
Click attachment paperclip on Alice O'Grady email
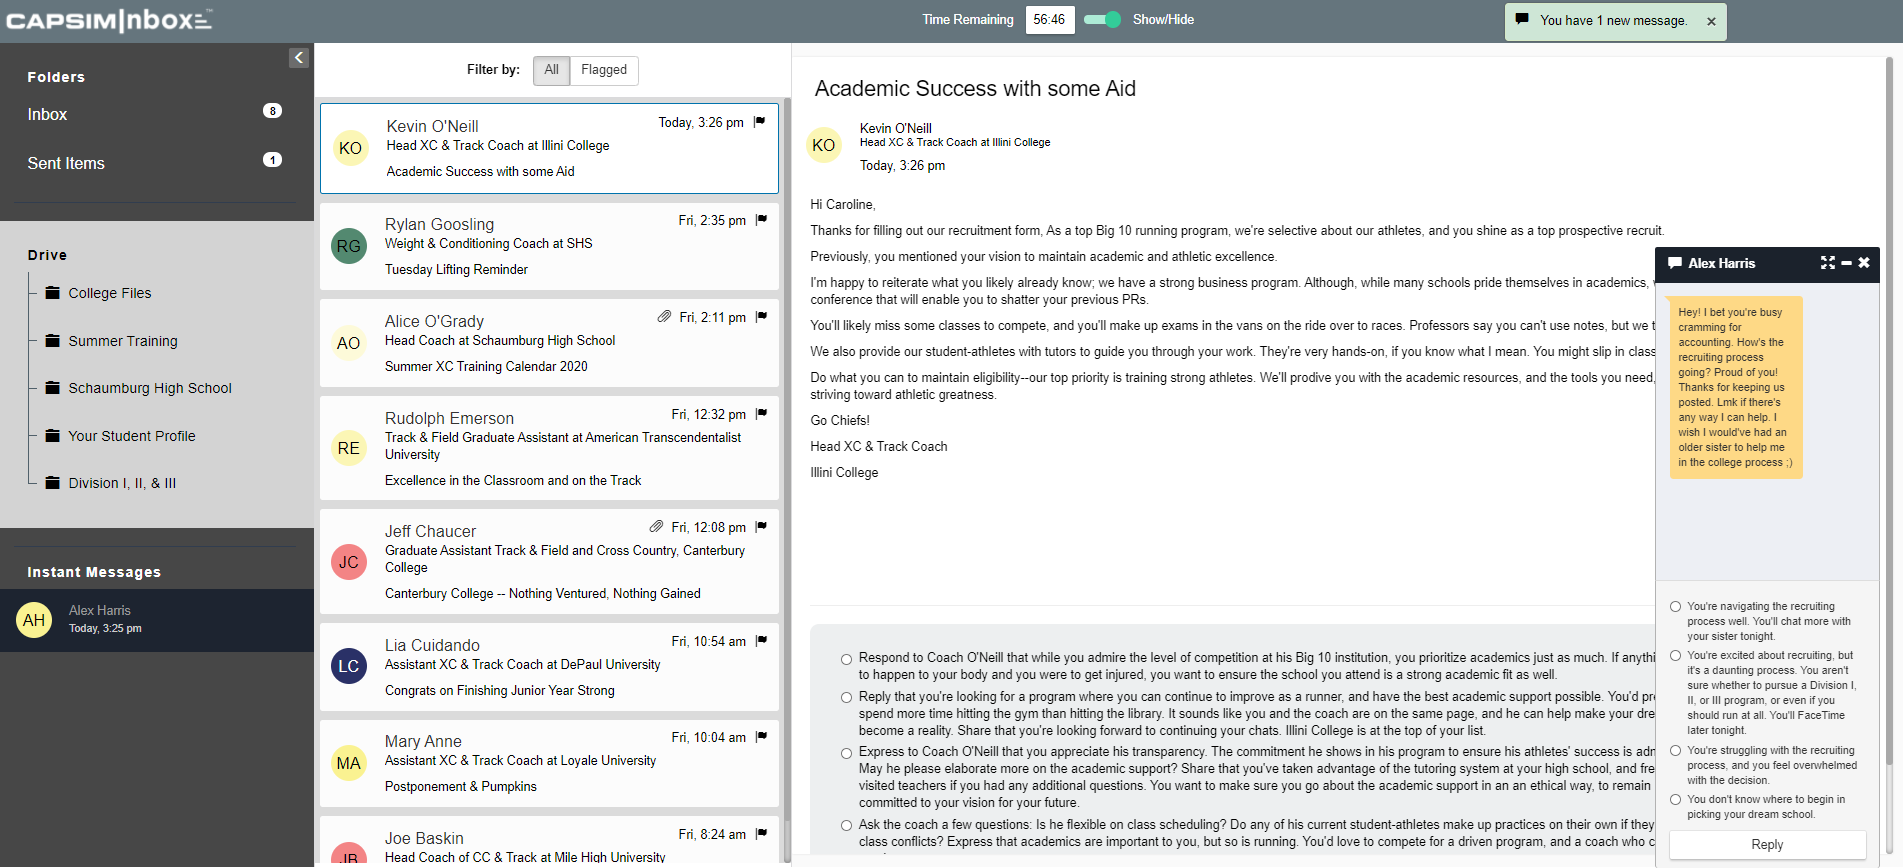pyautogui.click(x=664, y=317)
